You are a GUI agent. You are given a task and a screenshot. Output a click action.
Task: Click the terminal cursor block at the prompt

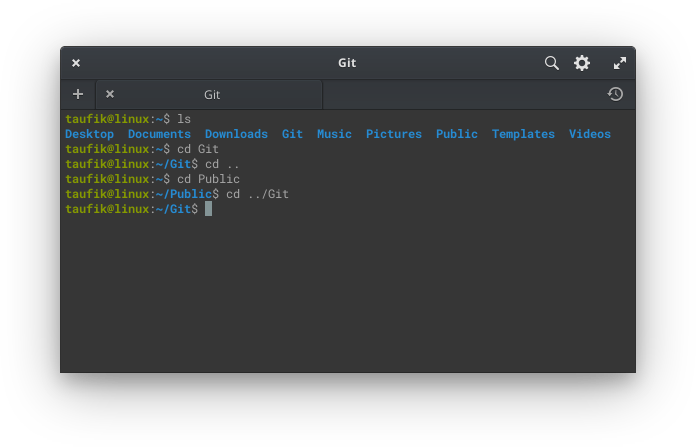click(209, 209)
